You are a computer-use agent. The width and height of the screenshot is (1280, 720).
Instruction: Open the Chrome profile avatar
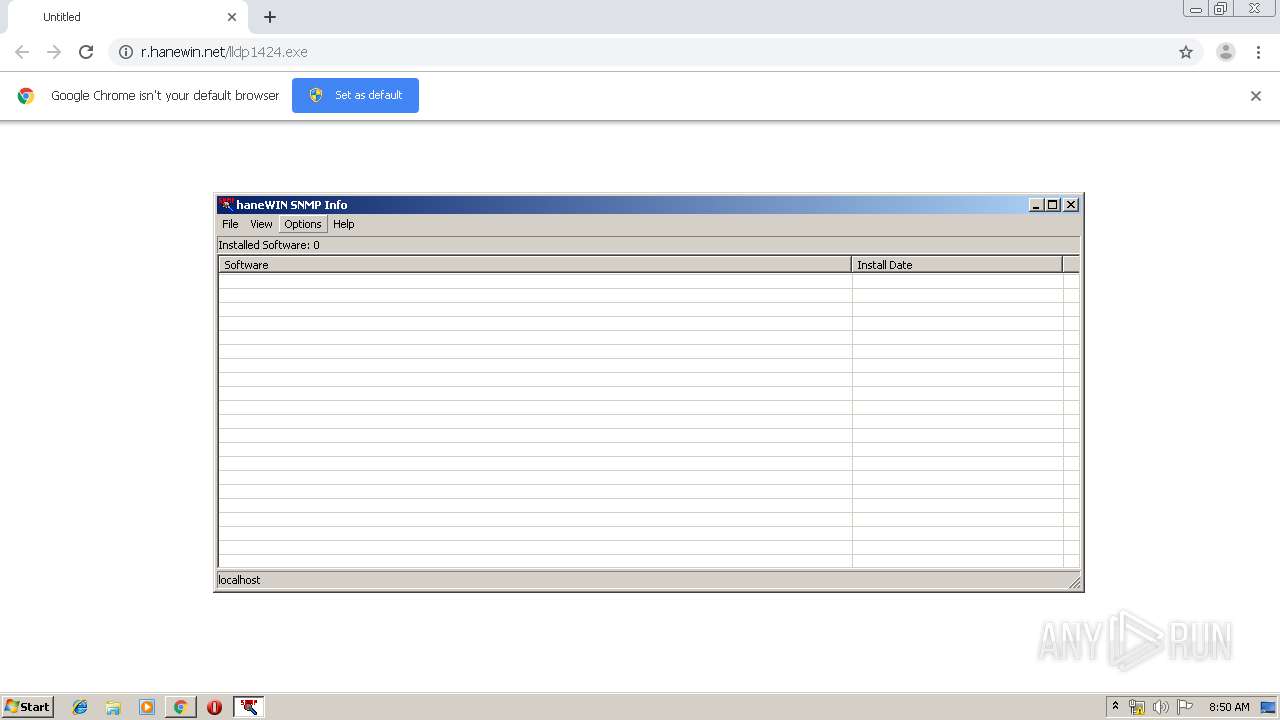(1226, 52)
